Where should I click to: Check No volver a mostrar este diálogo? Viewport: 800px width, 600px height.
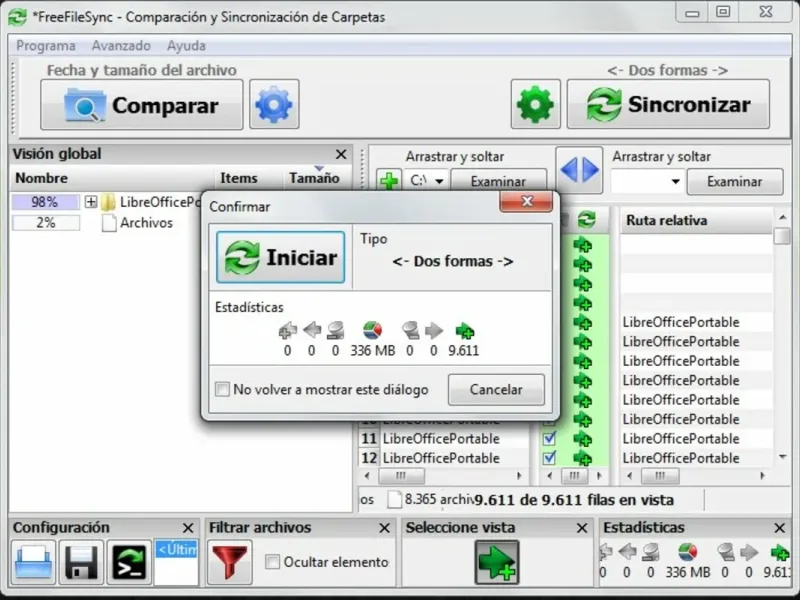[222, 390]
